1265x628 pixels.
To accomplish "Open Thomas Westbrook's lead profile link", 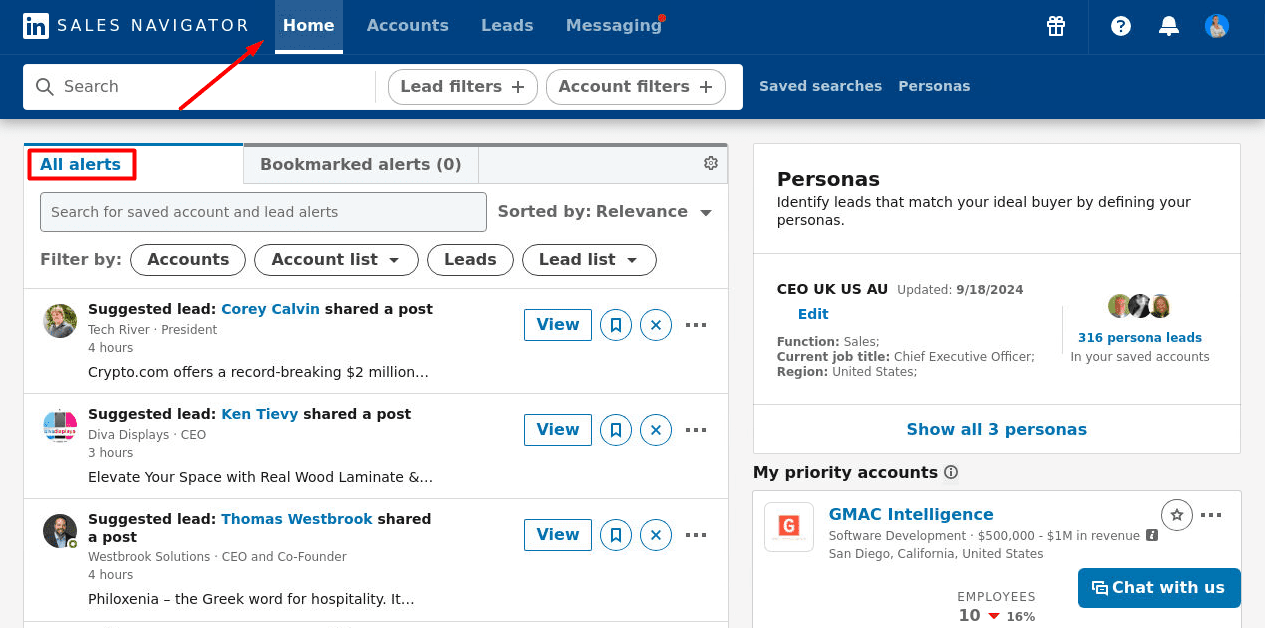I will tap(296, 520).
